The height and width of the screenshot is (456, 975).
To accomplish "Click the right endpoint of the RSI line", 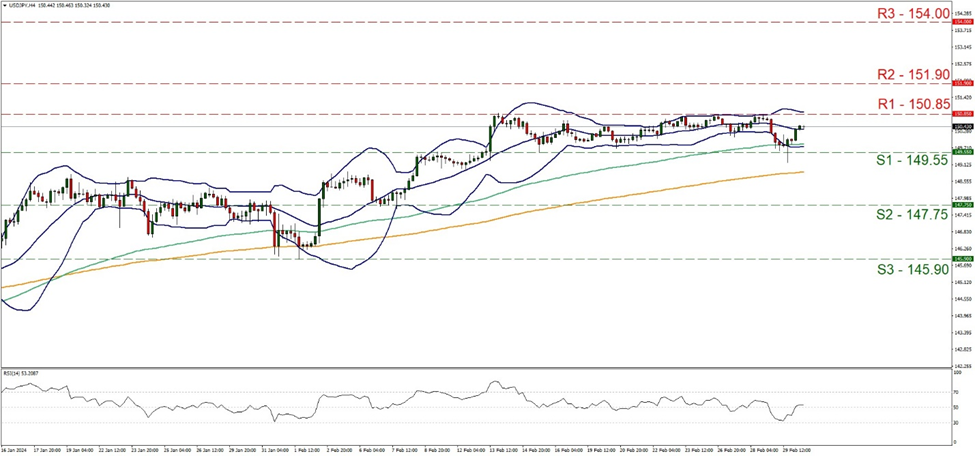I will click(x=804, y=405).
